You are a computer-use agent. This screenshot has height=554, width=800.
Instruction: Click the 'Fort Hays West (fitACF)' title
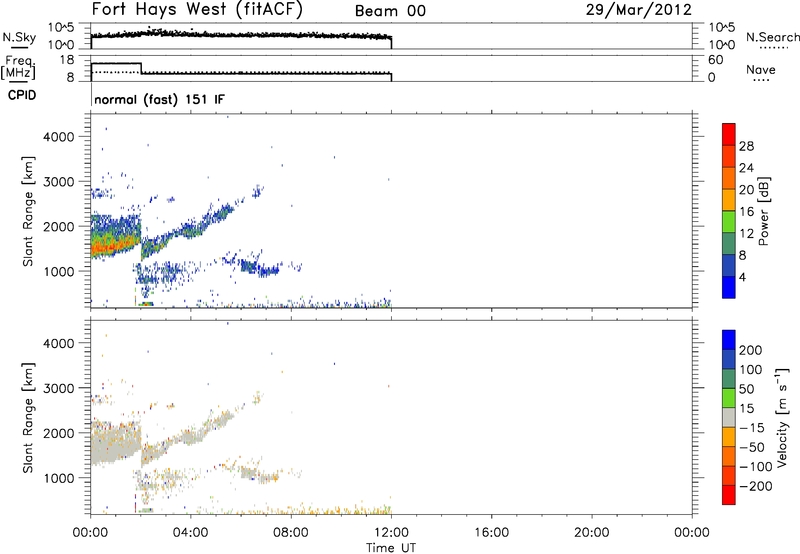tap(197, 10)
